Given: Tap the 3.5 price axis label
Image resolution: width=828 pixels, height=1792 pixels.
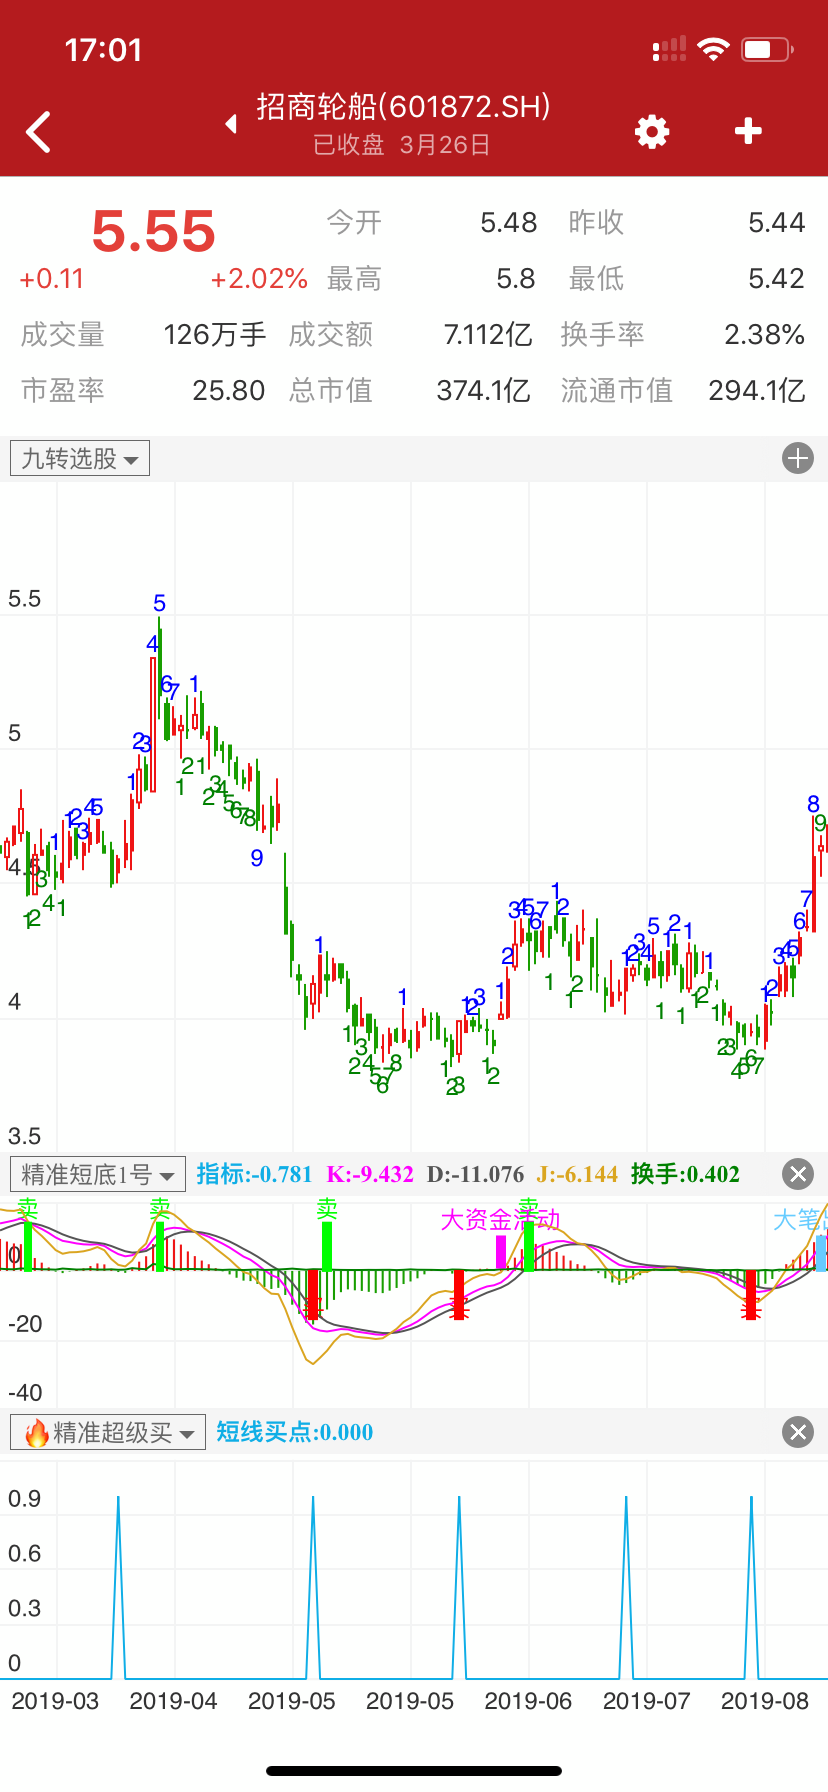Looking at the screenshot, I should point(24,1136).
